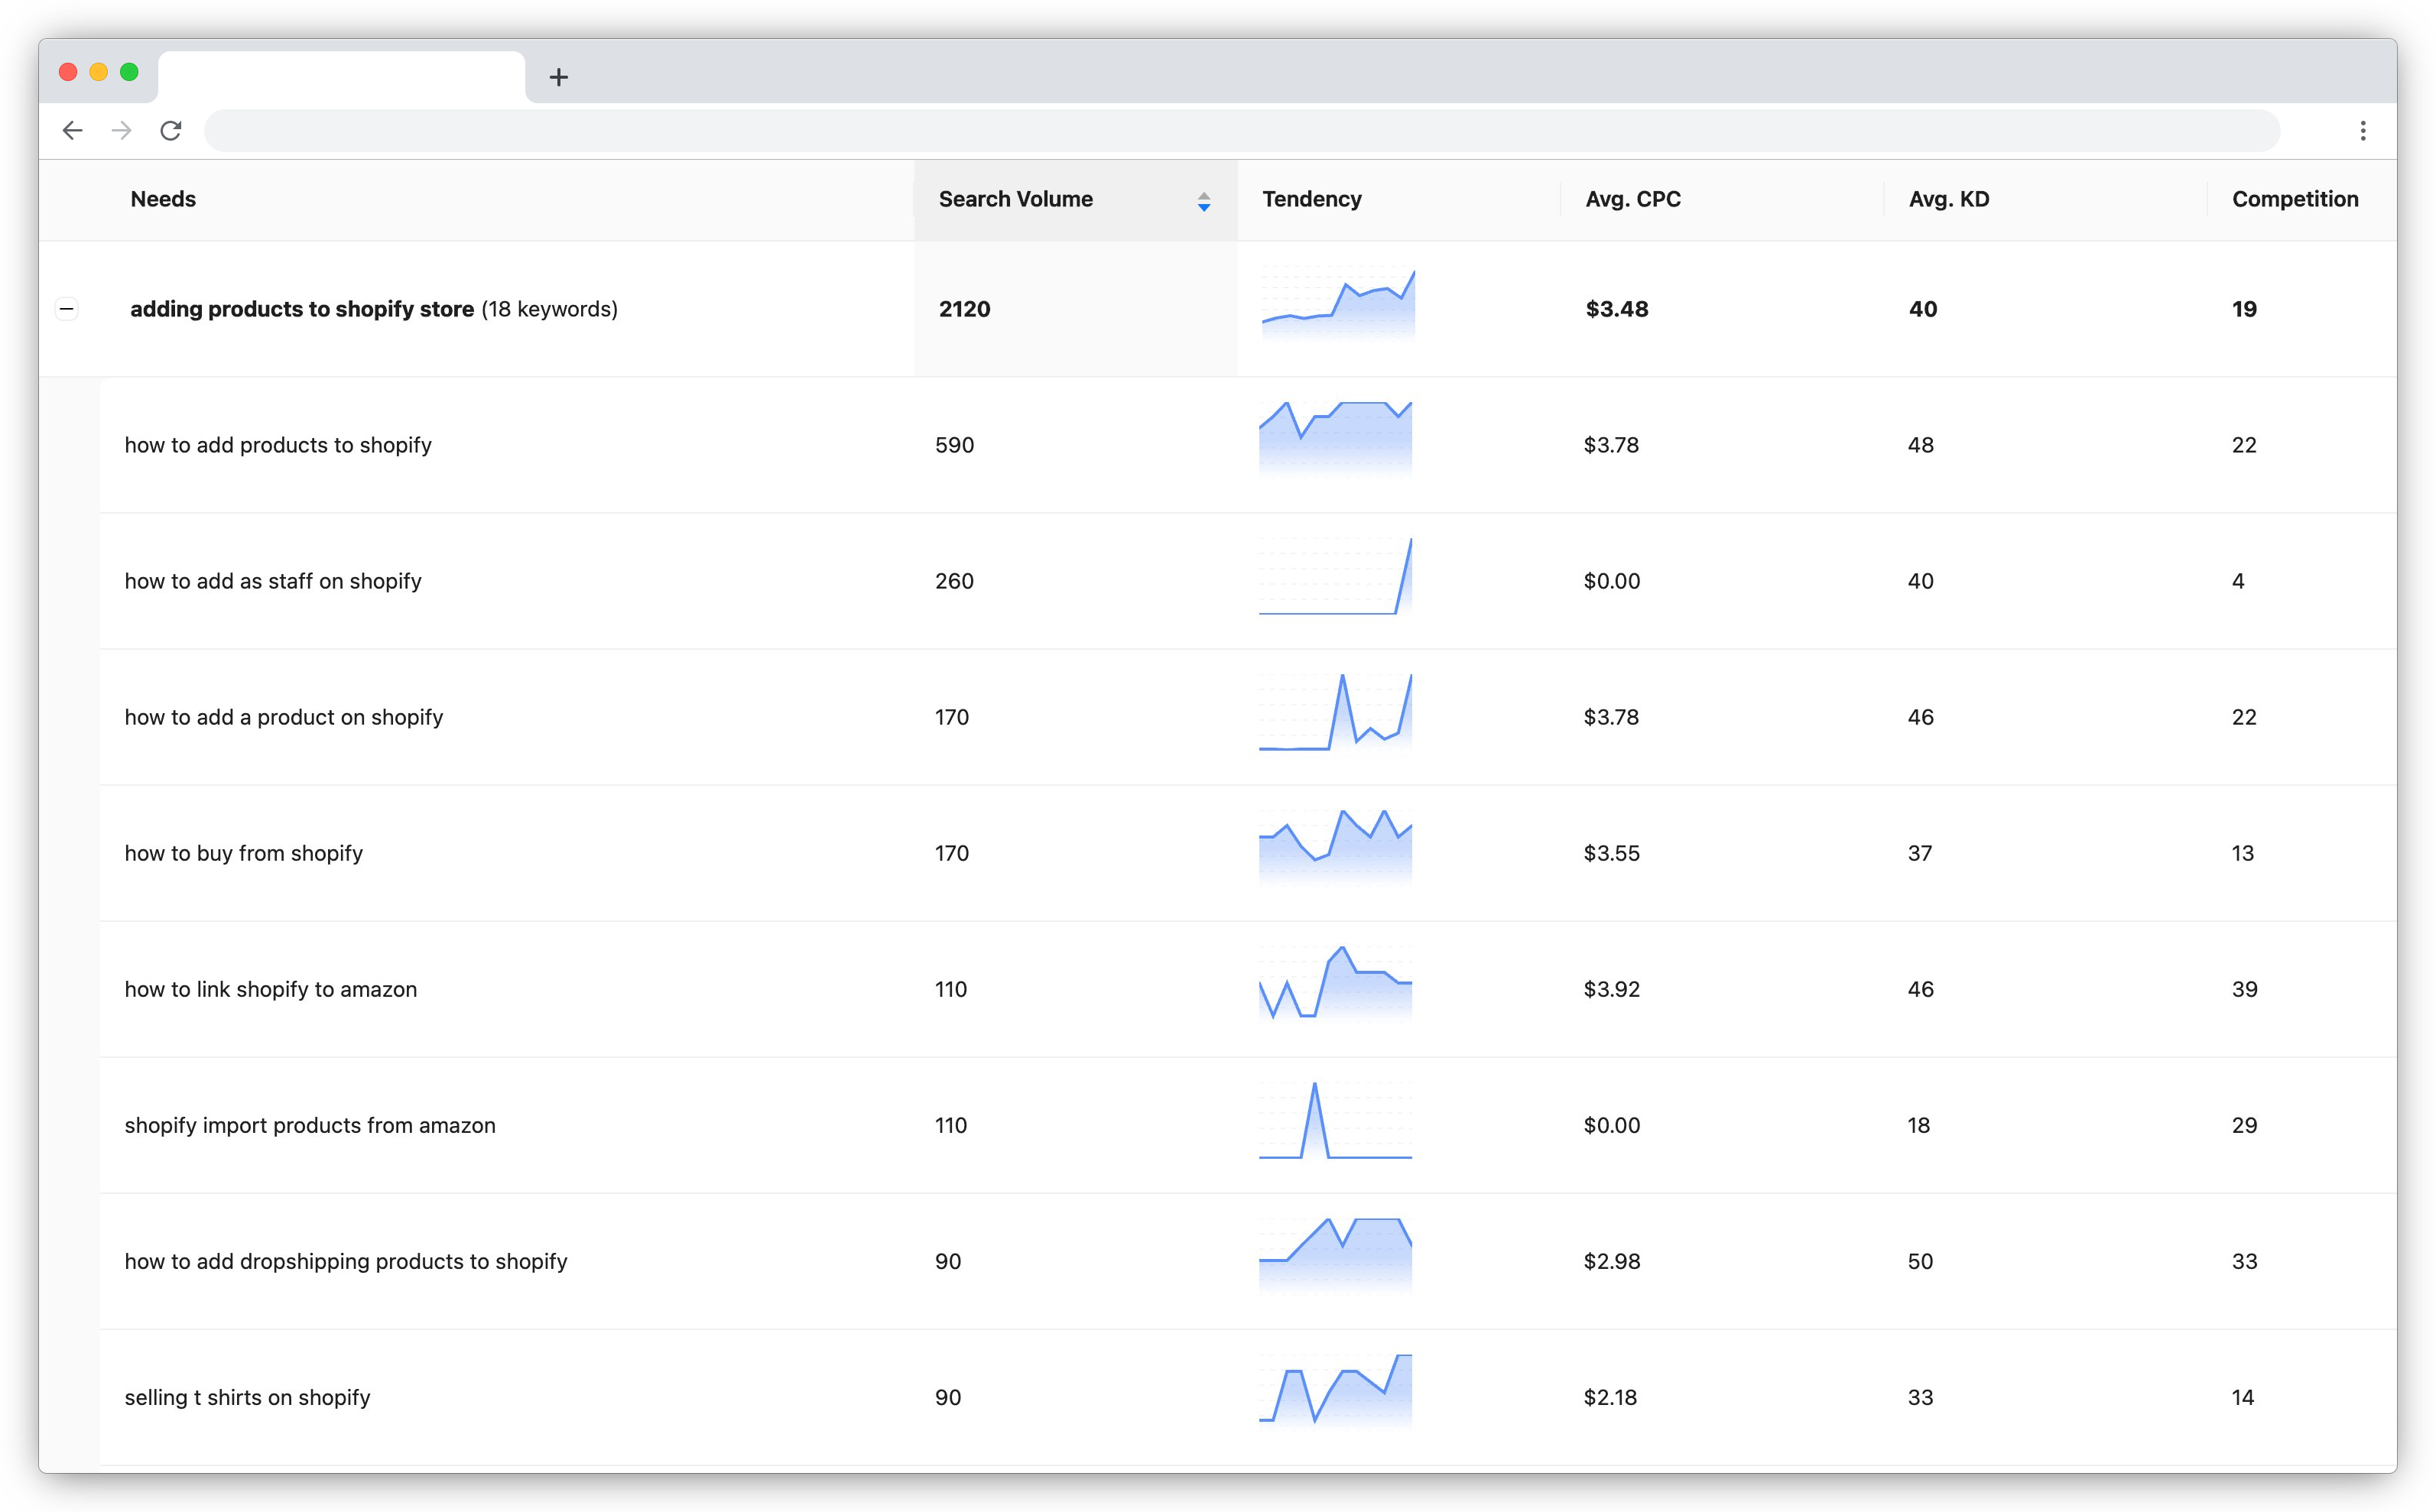This screenshot has width=2436, height=1512.
Task: Click the KD value 48
Action: tap(1920, 445)
